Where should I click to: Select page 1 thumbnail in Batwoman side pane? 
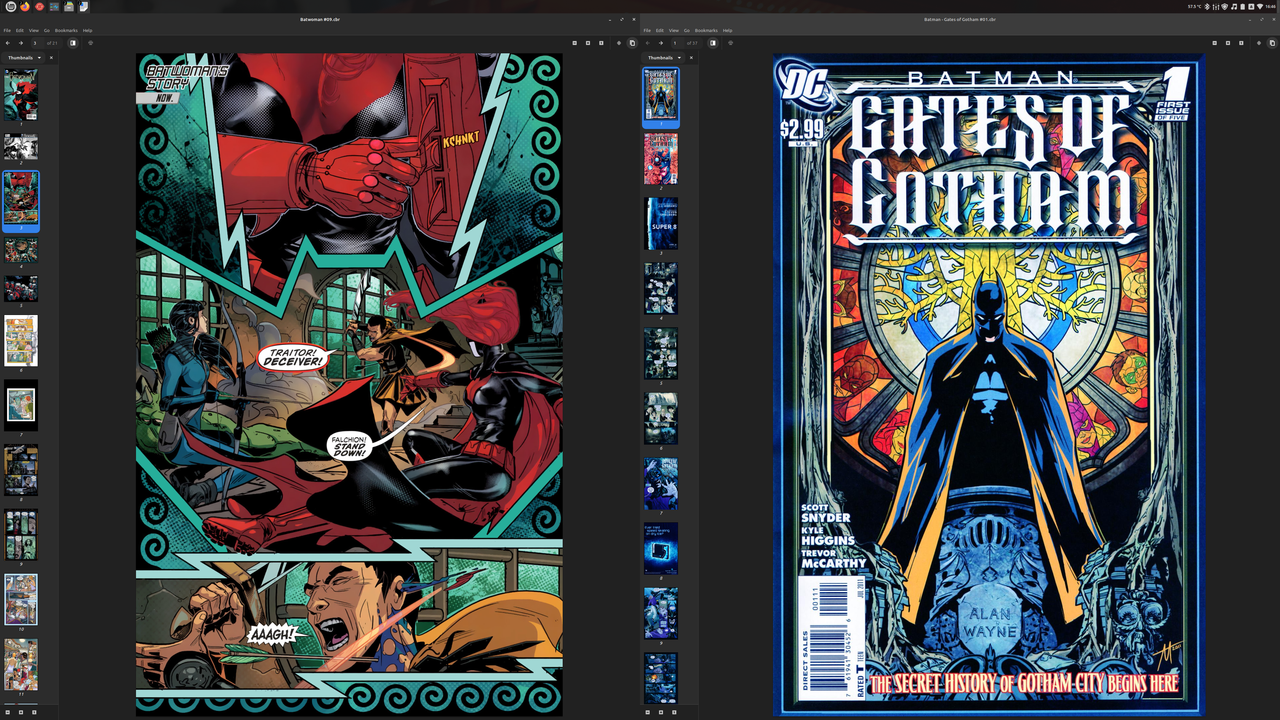21,95
